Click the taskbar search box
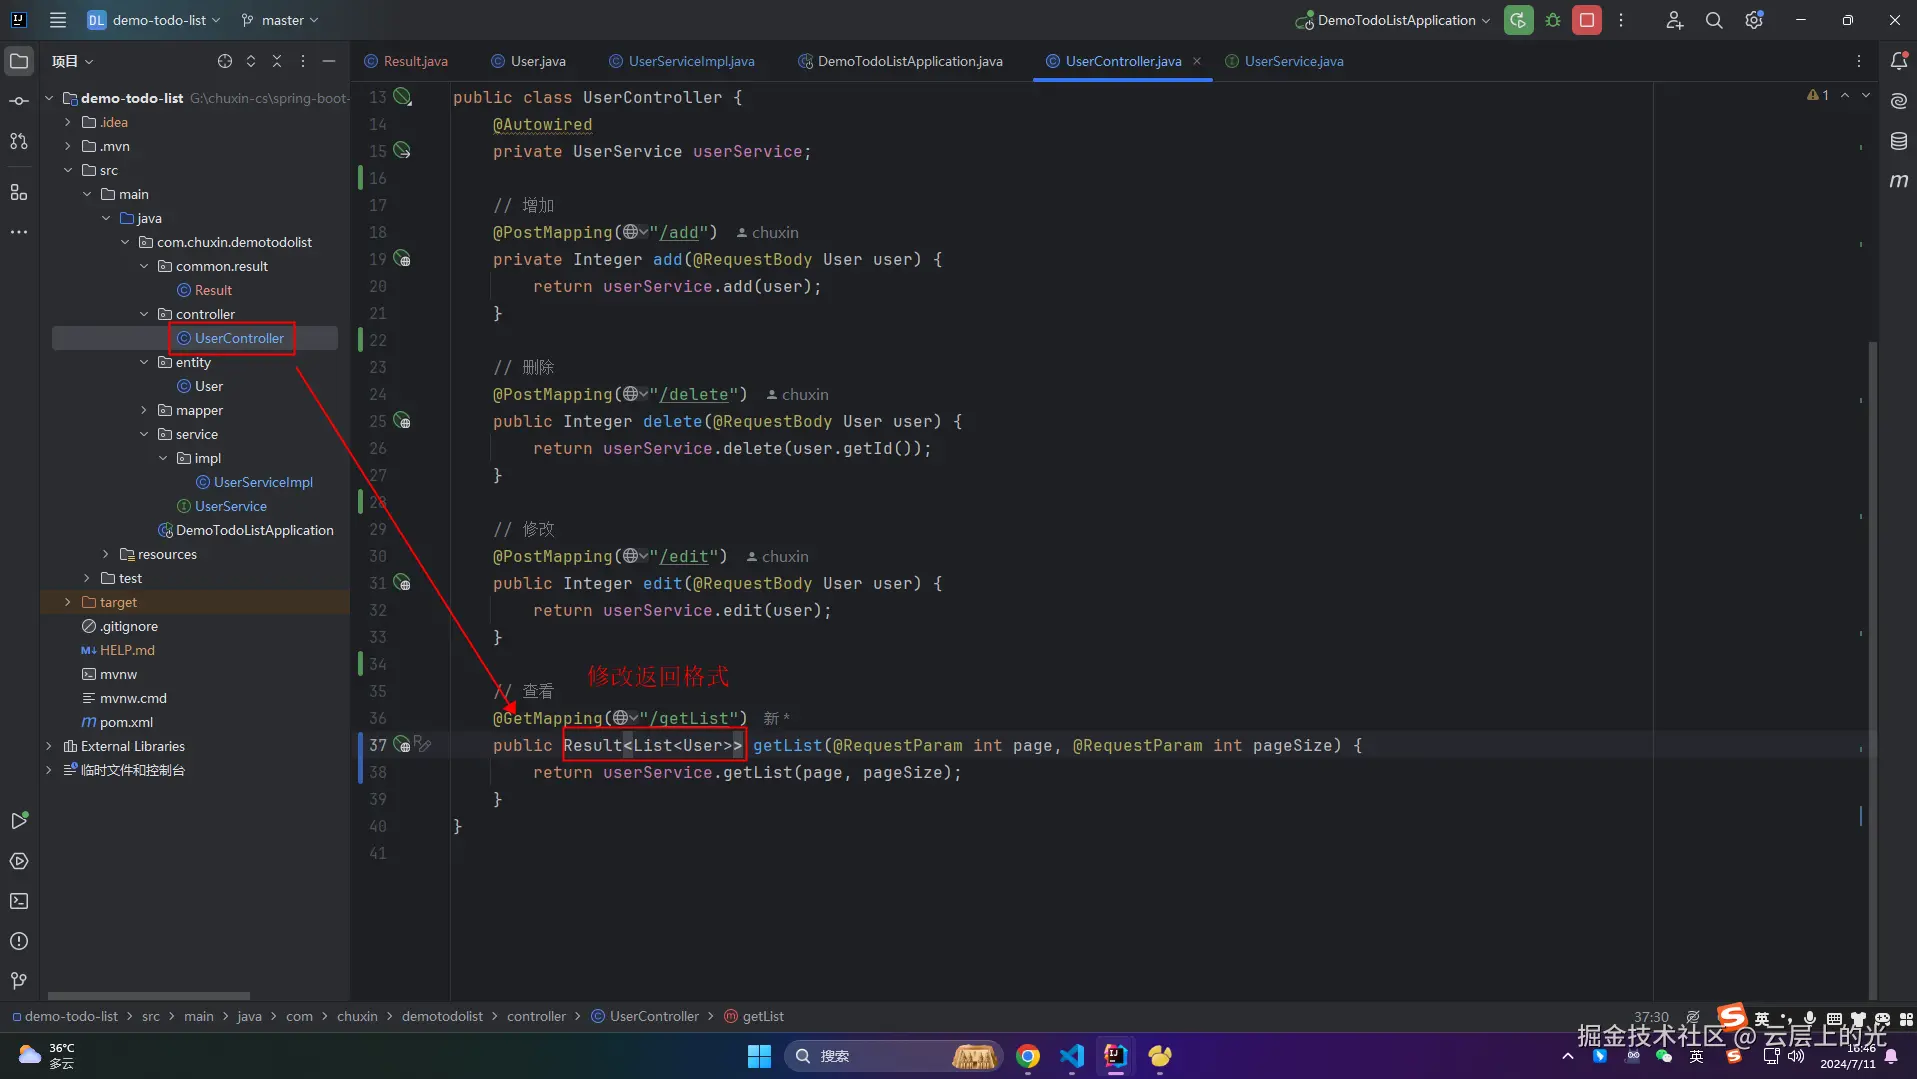Viewport: 1917px width, 1079px height. (892, 1056)
